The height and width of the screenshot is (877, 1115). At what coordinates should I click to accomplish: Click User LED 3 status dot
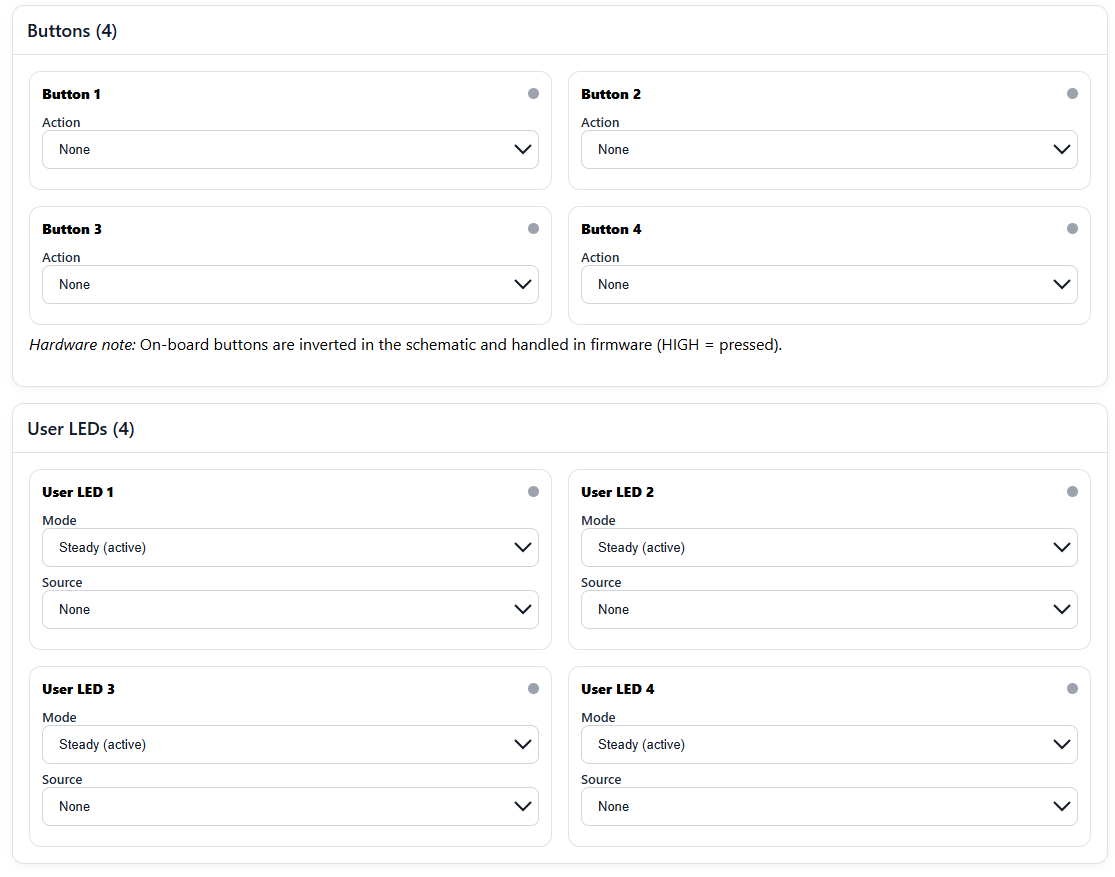(533, 689)
